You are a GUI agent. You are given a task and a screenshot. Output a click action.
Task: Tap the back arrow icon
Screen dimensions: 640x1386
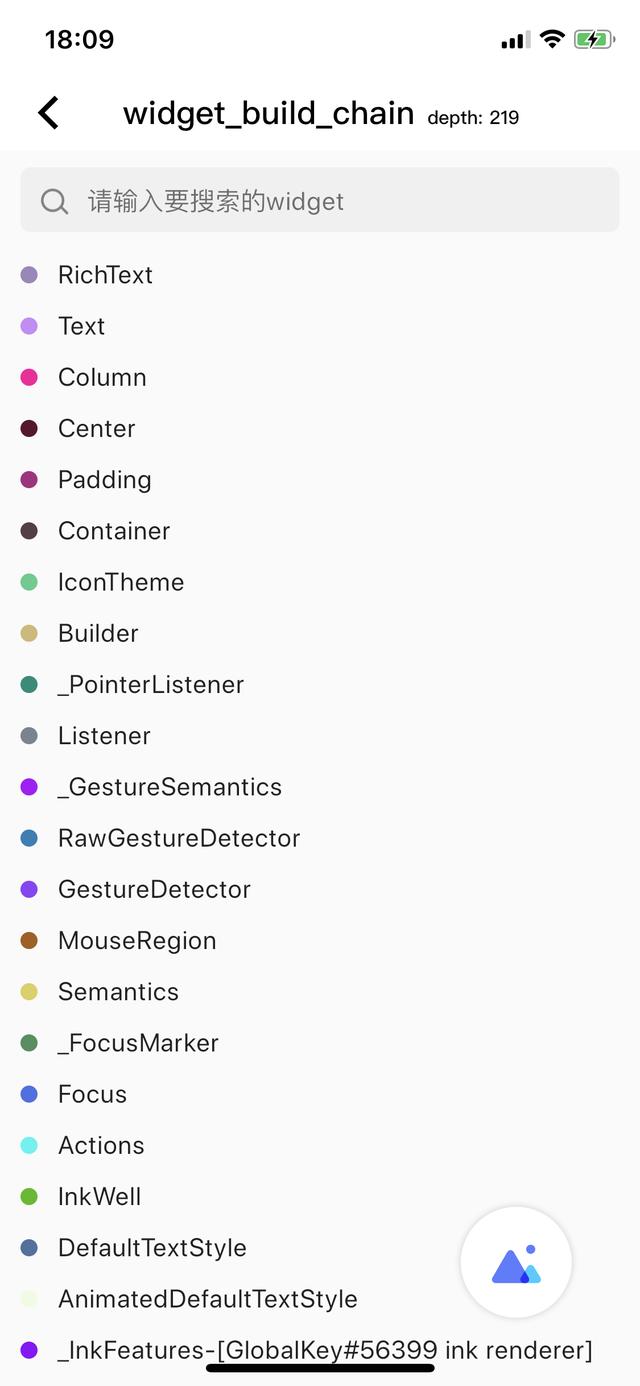pyautogui.click(x=48, y=113)
